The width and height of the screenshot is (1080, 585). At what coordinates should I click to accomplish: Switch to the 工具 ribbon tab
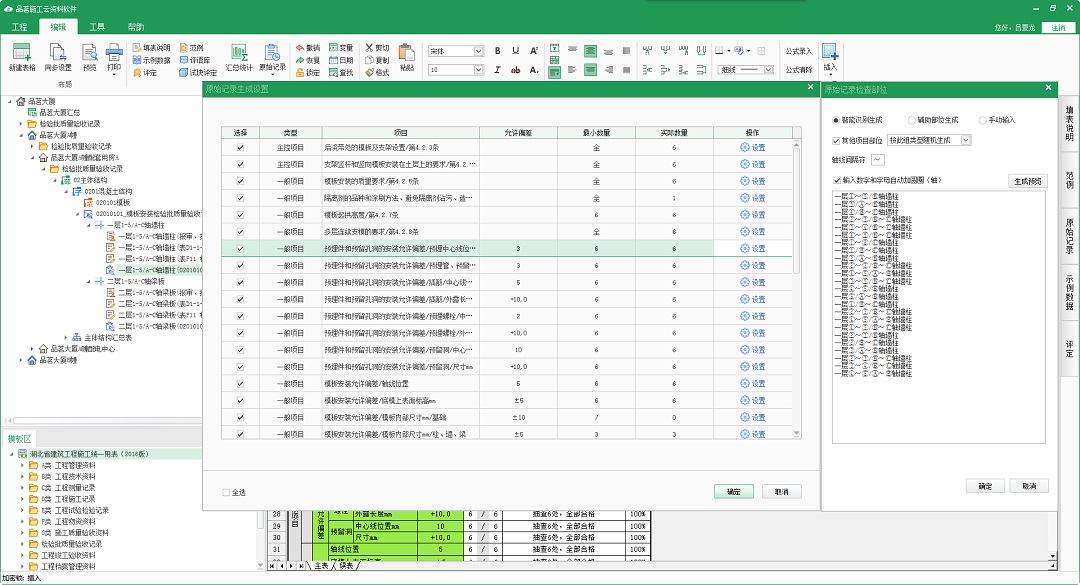tap(96, 27)
